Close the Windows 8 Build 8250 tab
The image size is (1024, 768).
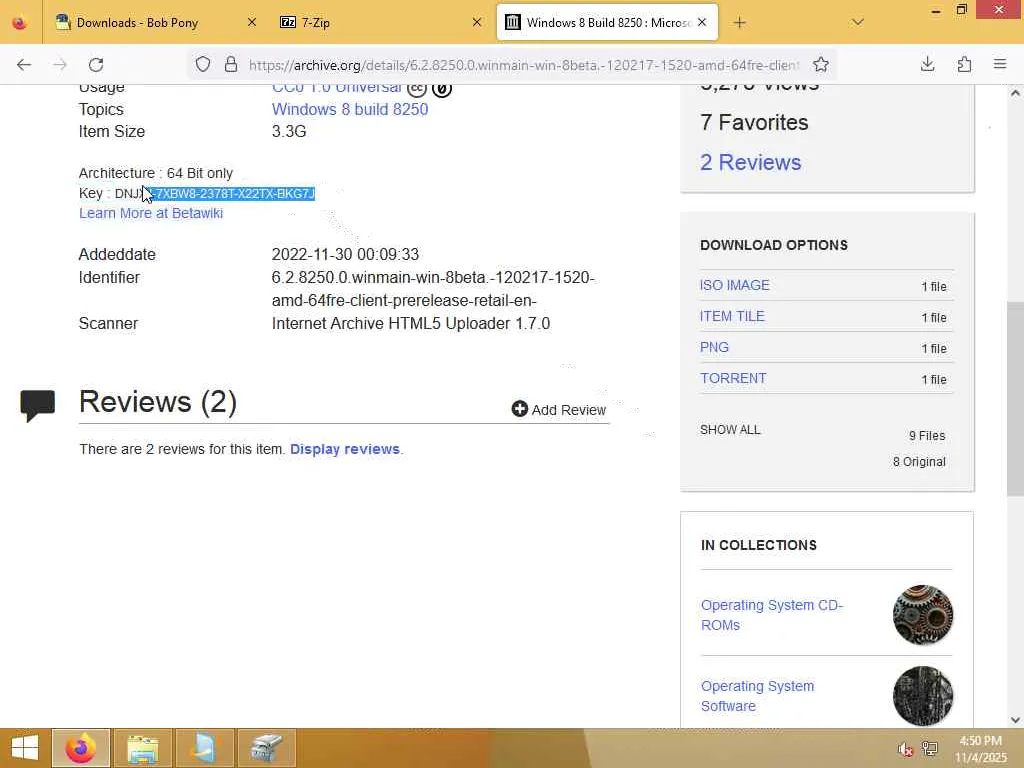point(702,22)
